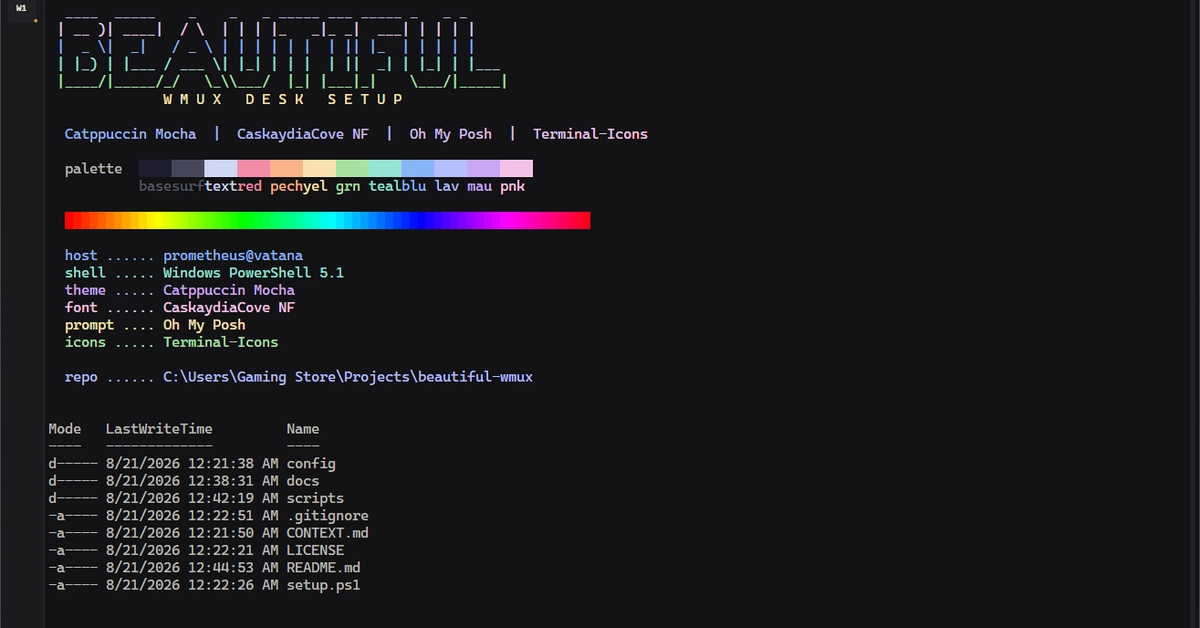Screen dimensions: 1200x628
Task: Pick the green (grn) palette swatch
Action: point(352,168)
